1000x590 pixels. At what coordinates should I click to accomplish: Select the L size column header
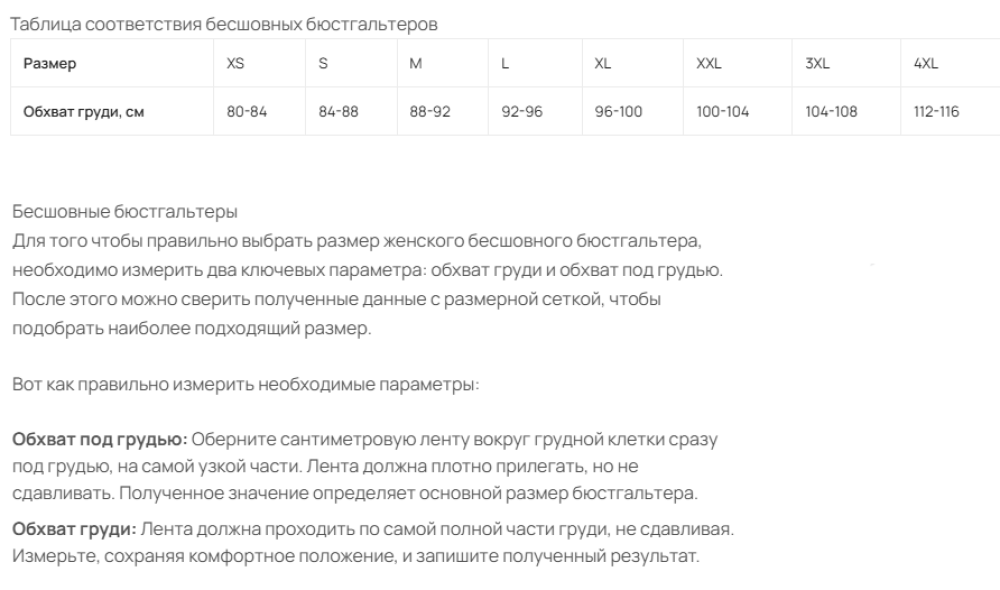click(x=535, y=63)
